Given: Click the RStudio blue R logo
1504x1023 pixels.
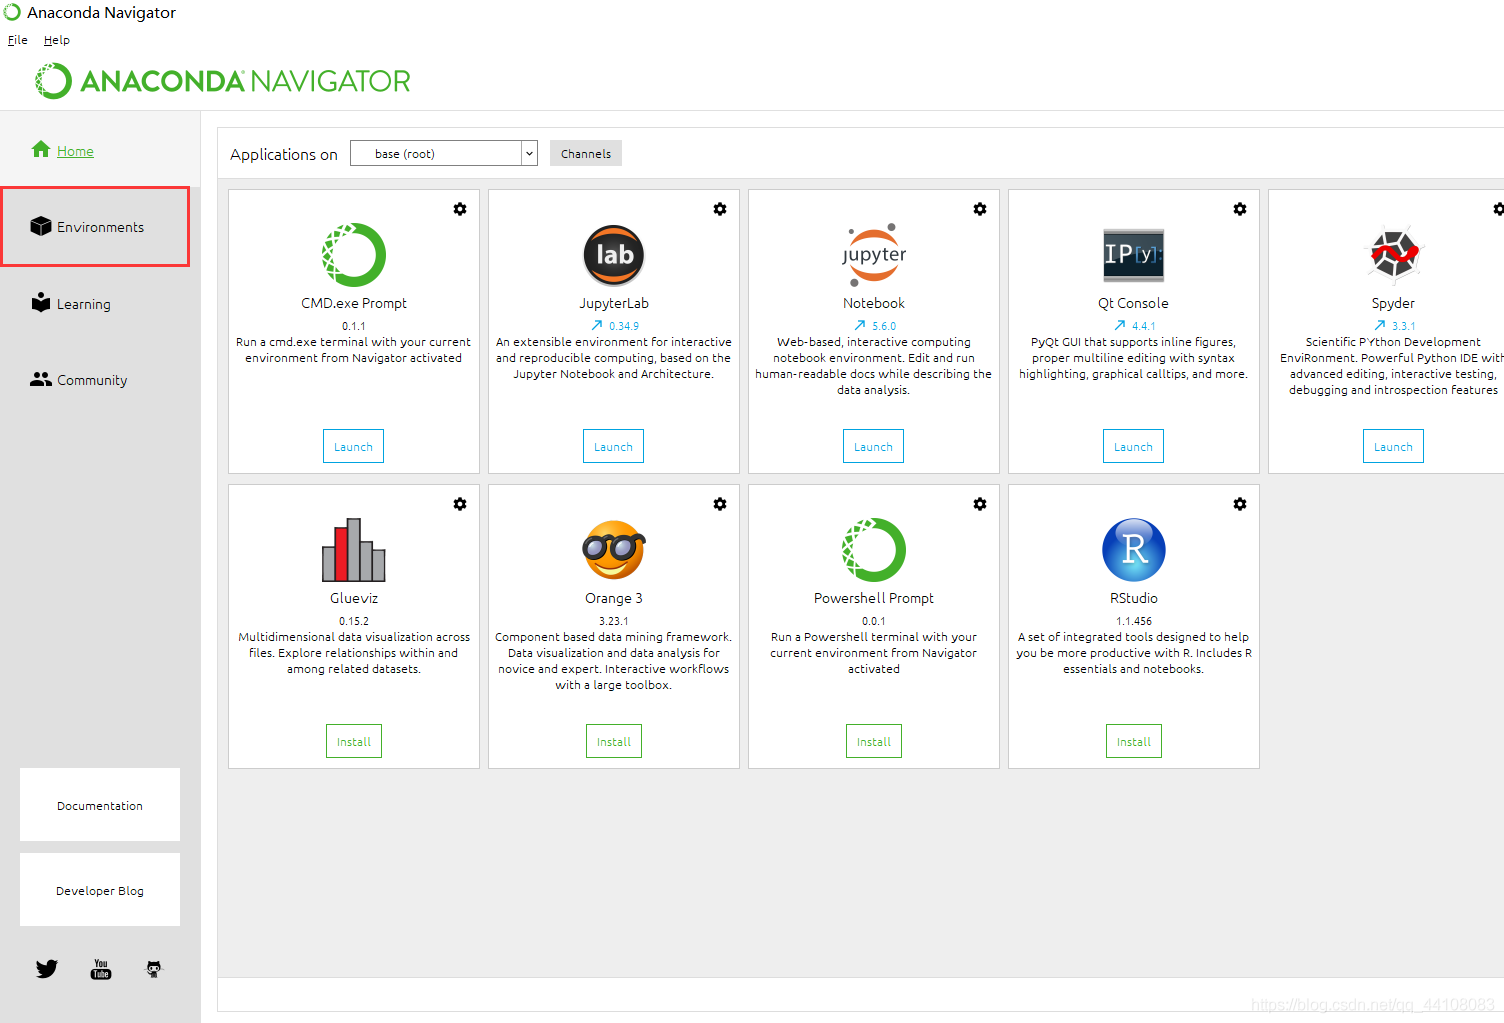Looking at the screenshot, I should 1134,550.
